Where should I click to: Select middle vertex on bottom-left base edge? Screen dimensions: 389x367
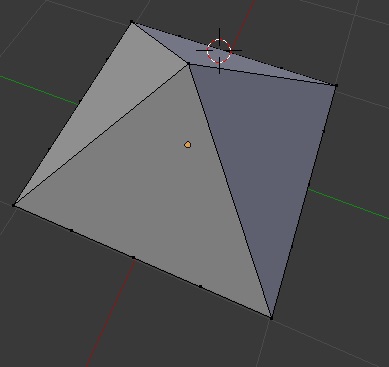(x=134, y=257)
